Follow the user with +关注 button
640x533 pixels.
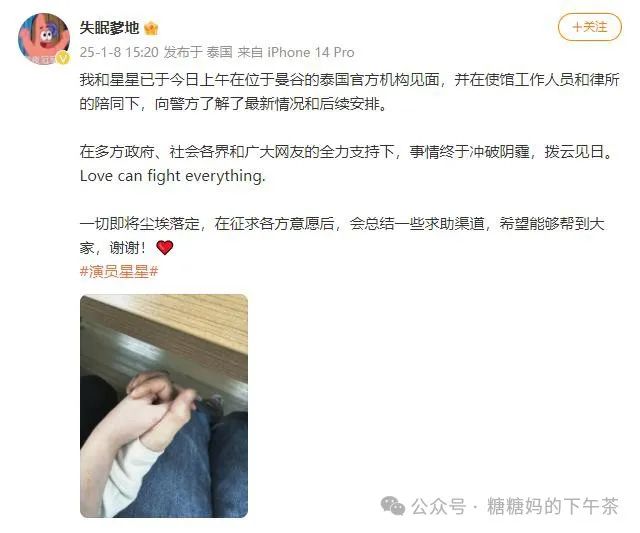tap(590, 27)
